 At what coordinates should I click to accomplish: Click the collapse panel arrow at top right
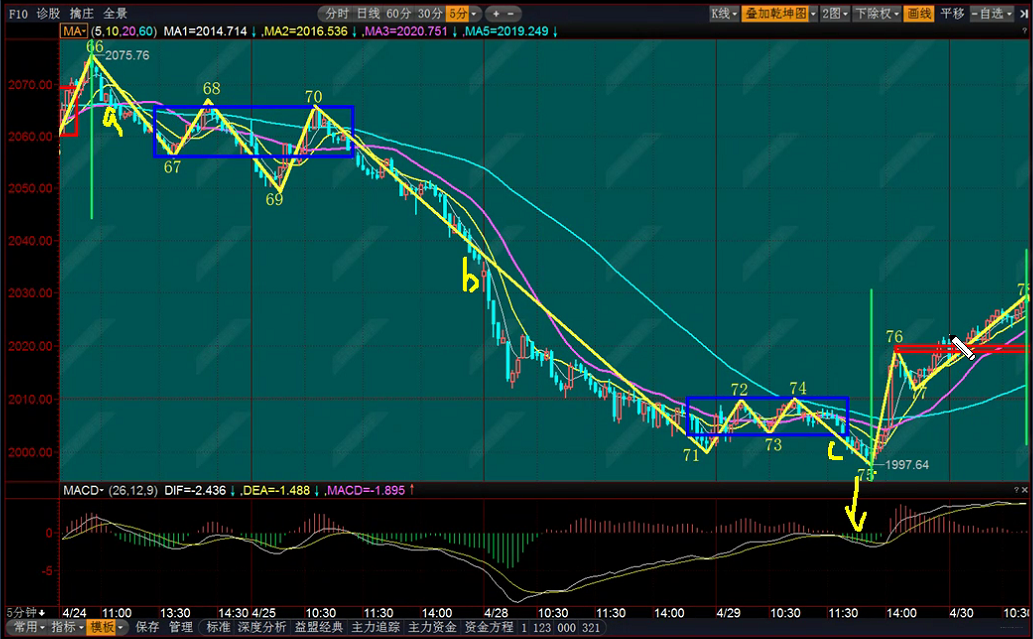pyautogui.click(x=1024, y=13)
